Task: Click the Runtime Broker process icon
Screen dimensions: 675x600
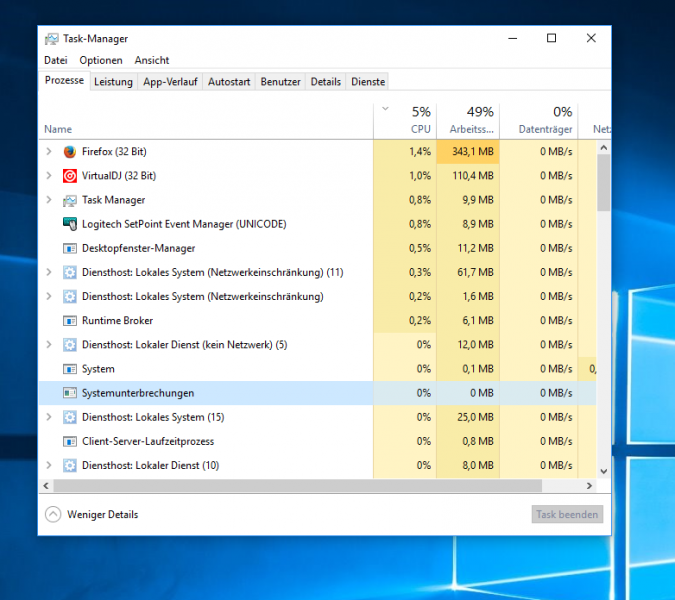Action: (x=70, y=321)
